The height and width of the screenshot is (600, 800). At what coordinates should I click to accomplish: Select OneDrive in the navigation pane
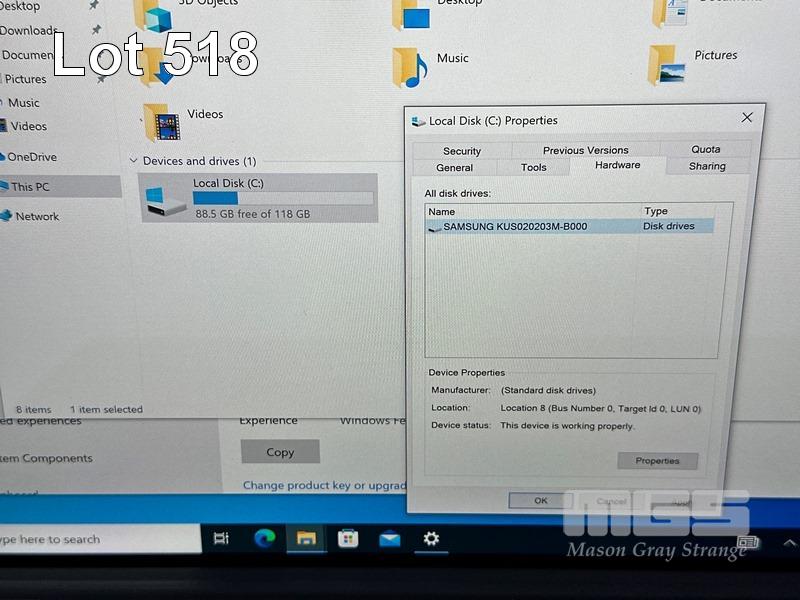coord(32,157)
